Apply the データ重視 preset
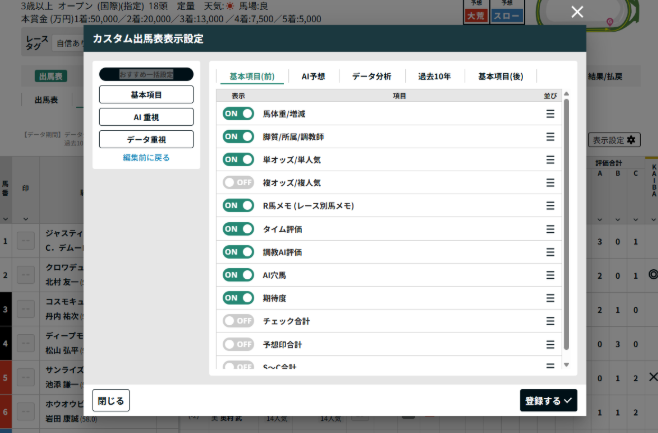 146,139
